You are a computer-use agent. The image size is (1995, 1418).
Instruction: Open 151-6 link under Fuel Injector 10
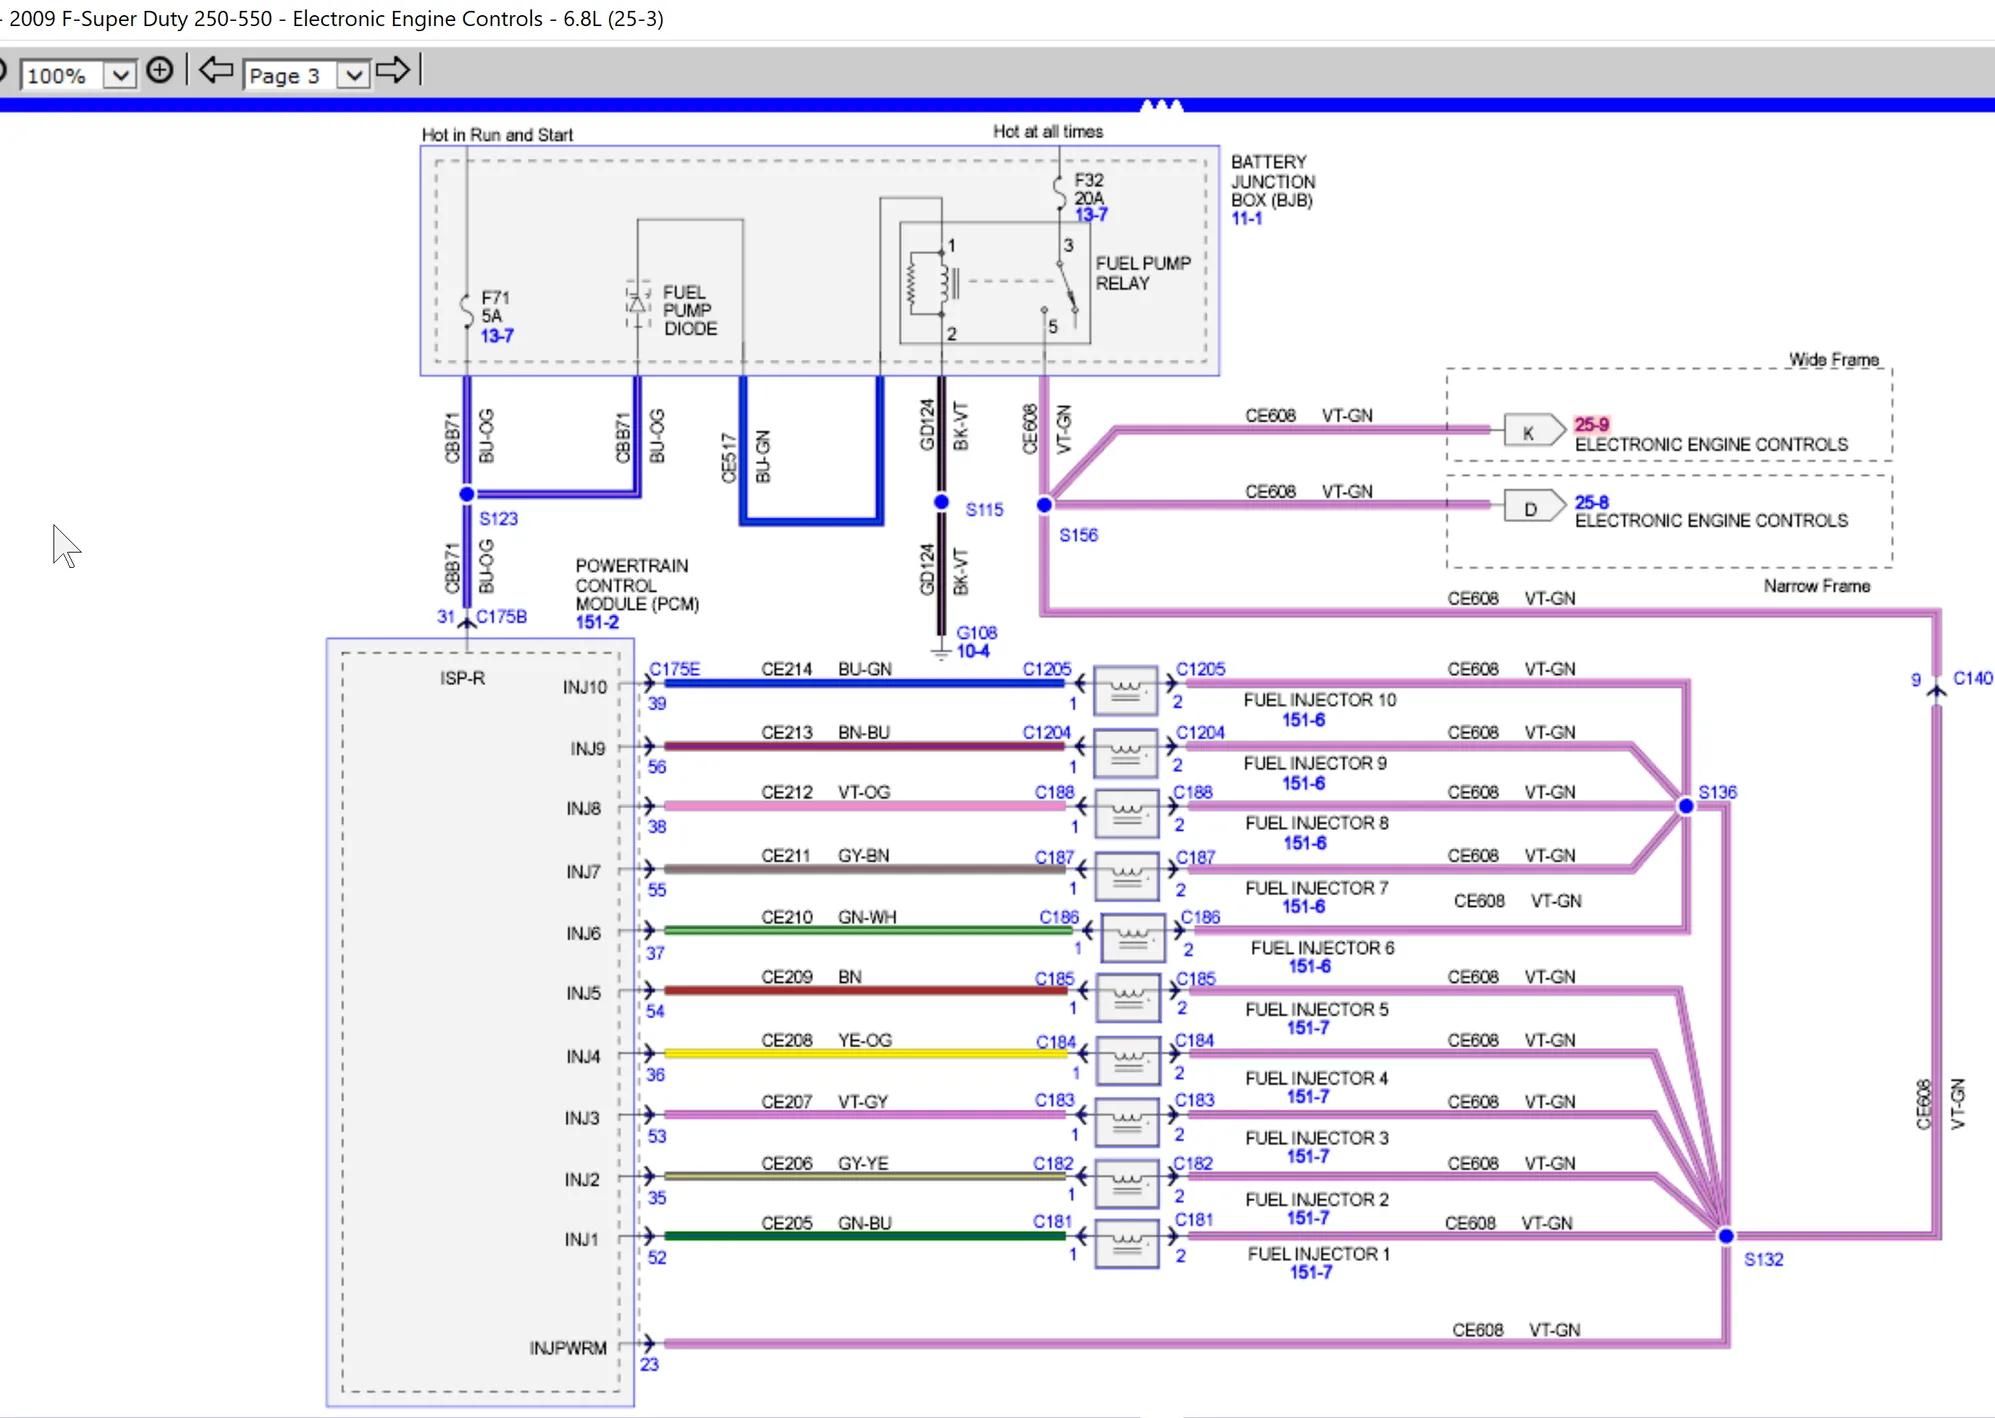pyautogui.click(x=1304, y=720)
